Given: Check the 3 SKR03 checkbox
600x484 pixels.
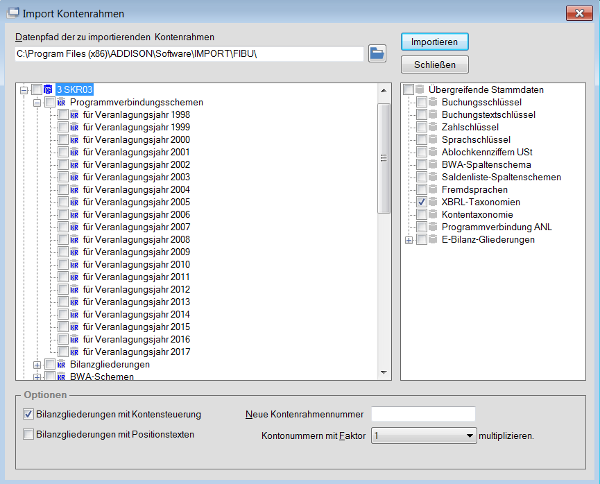Looking at the screenshot, I should coord(37,90).
